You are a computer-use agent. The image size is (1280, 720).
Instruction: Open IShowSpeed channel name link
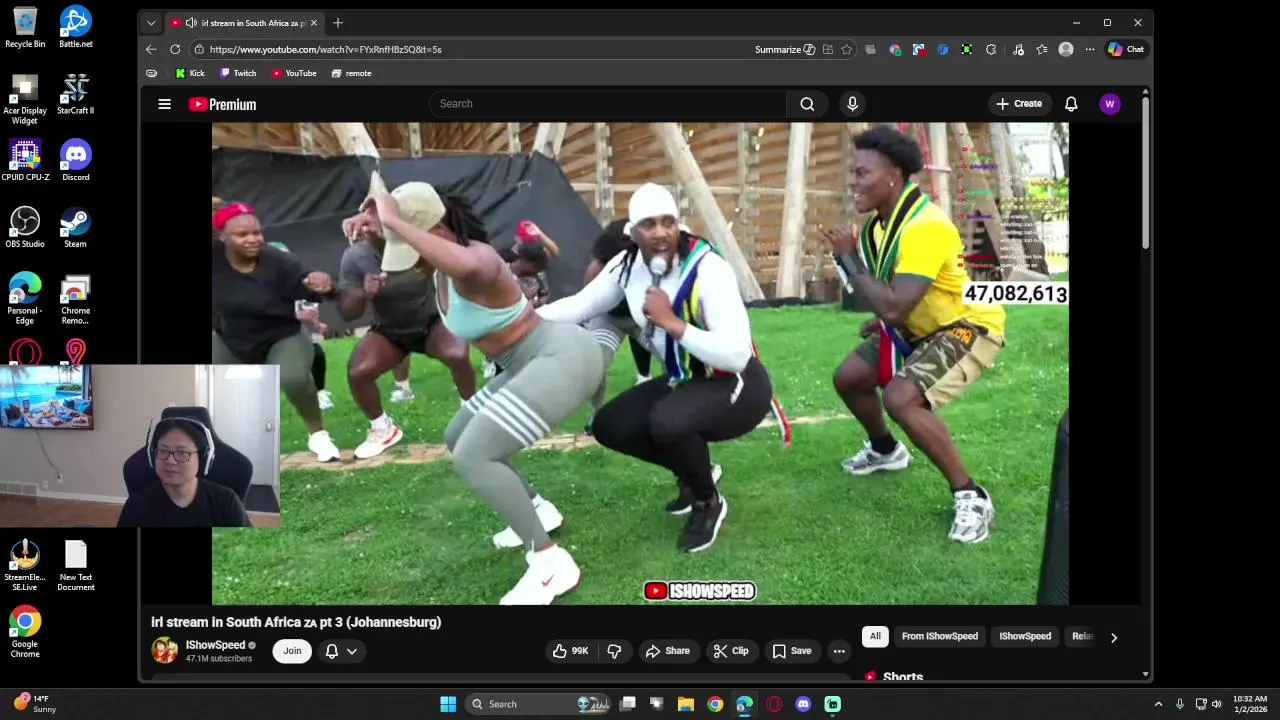point(215,645)
